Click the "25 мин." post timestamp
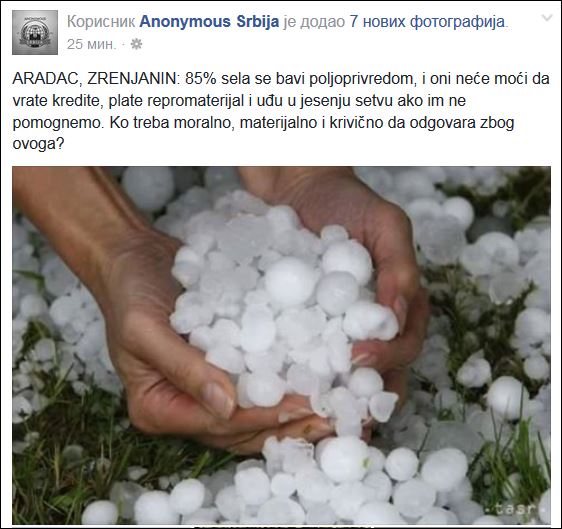The height and width of the screenshot is (529, 562). (x=91, y=44)
